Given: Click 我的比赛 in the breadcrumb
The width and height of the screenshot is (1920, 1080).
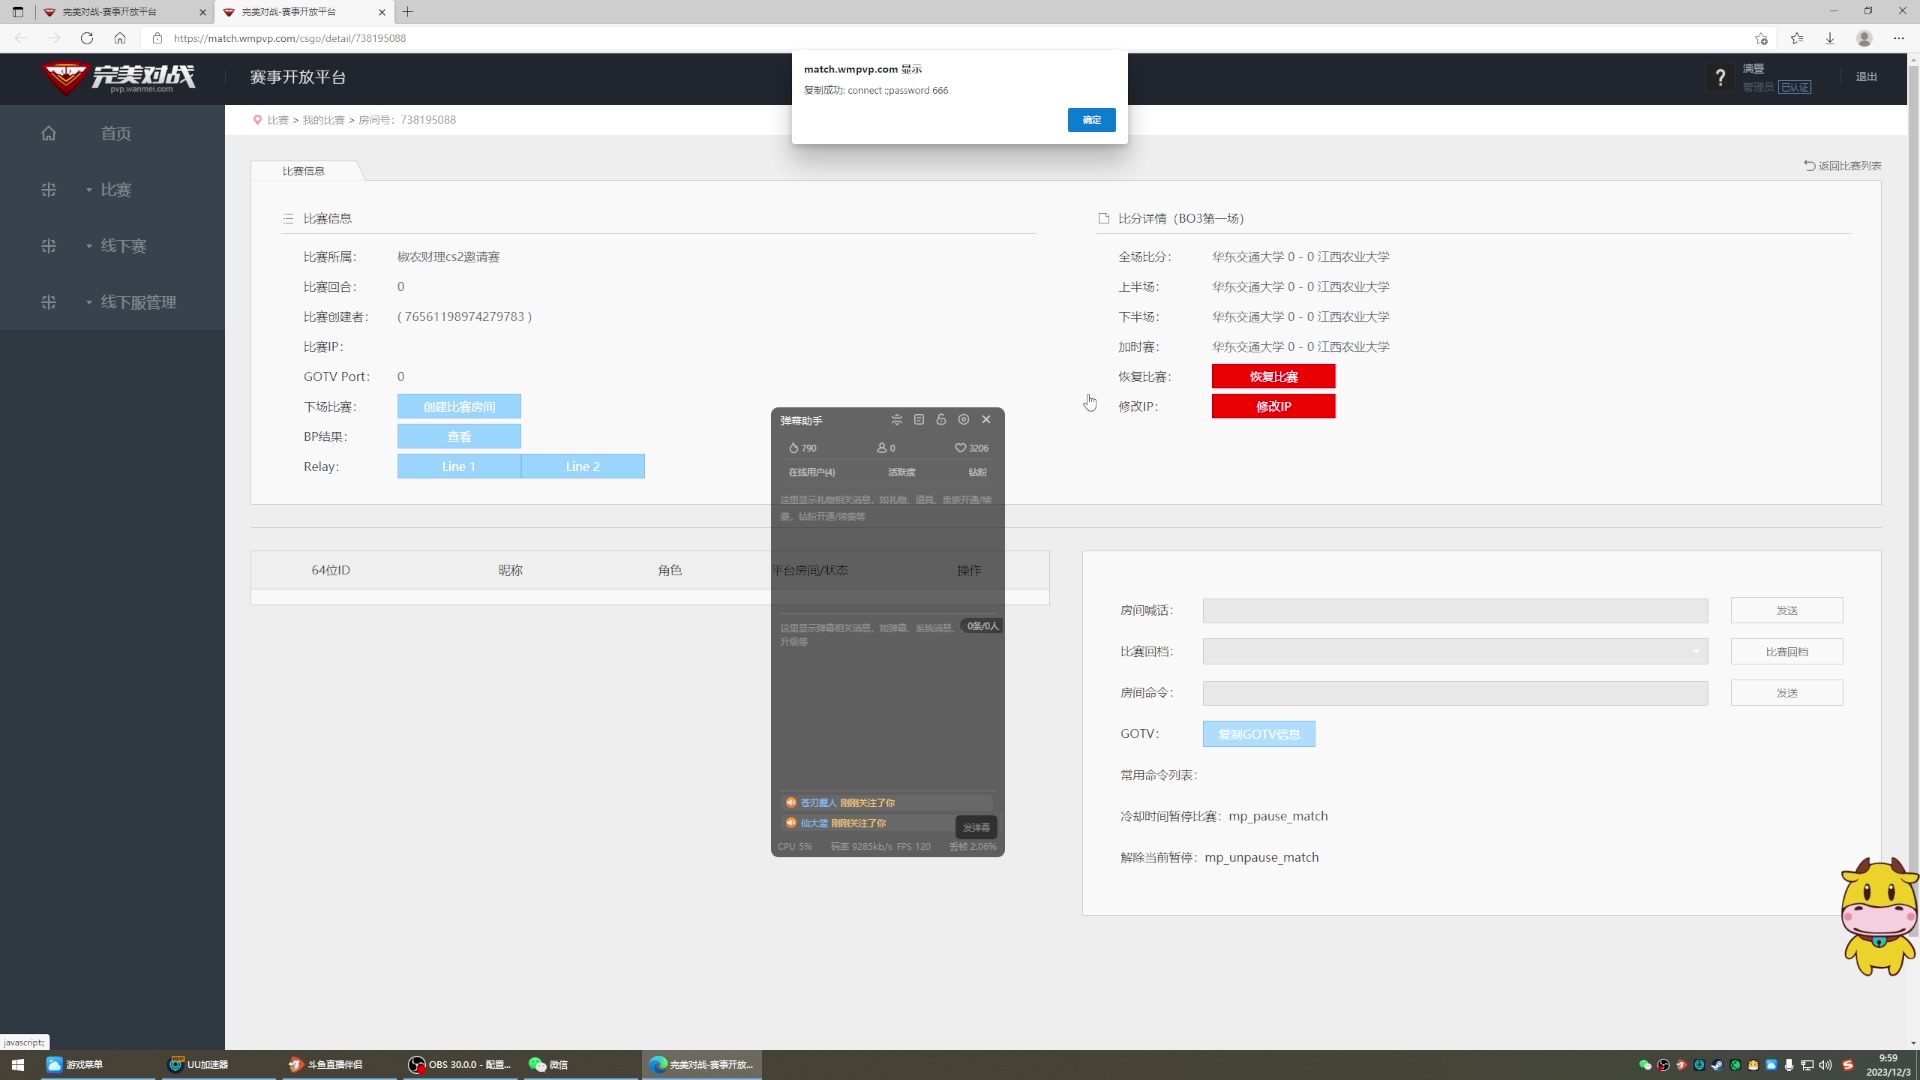Looking at the screenshot, I should pos(324,120).
